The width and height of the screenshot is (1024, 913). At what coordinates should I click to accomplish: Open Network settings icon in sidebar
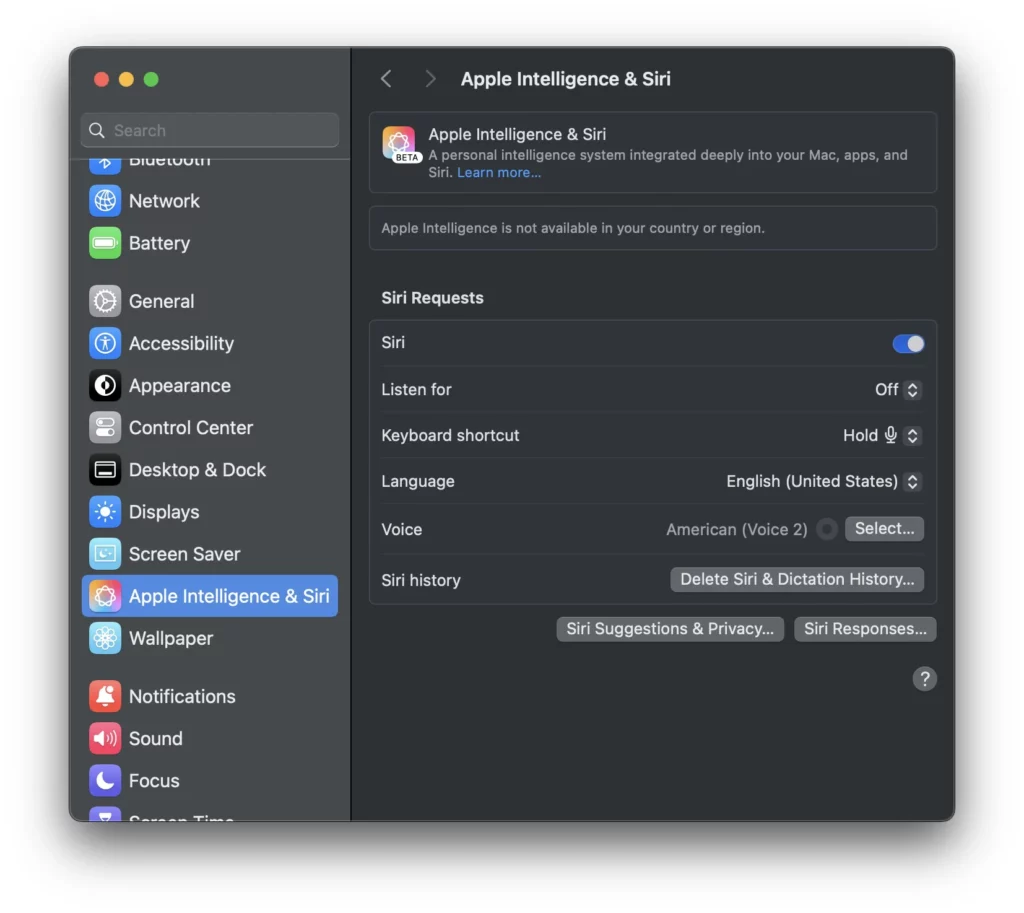(x=104, y=200)
